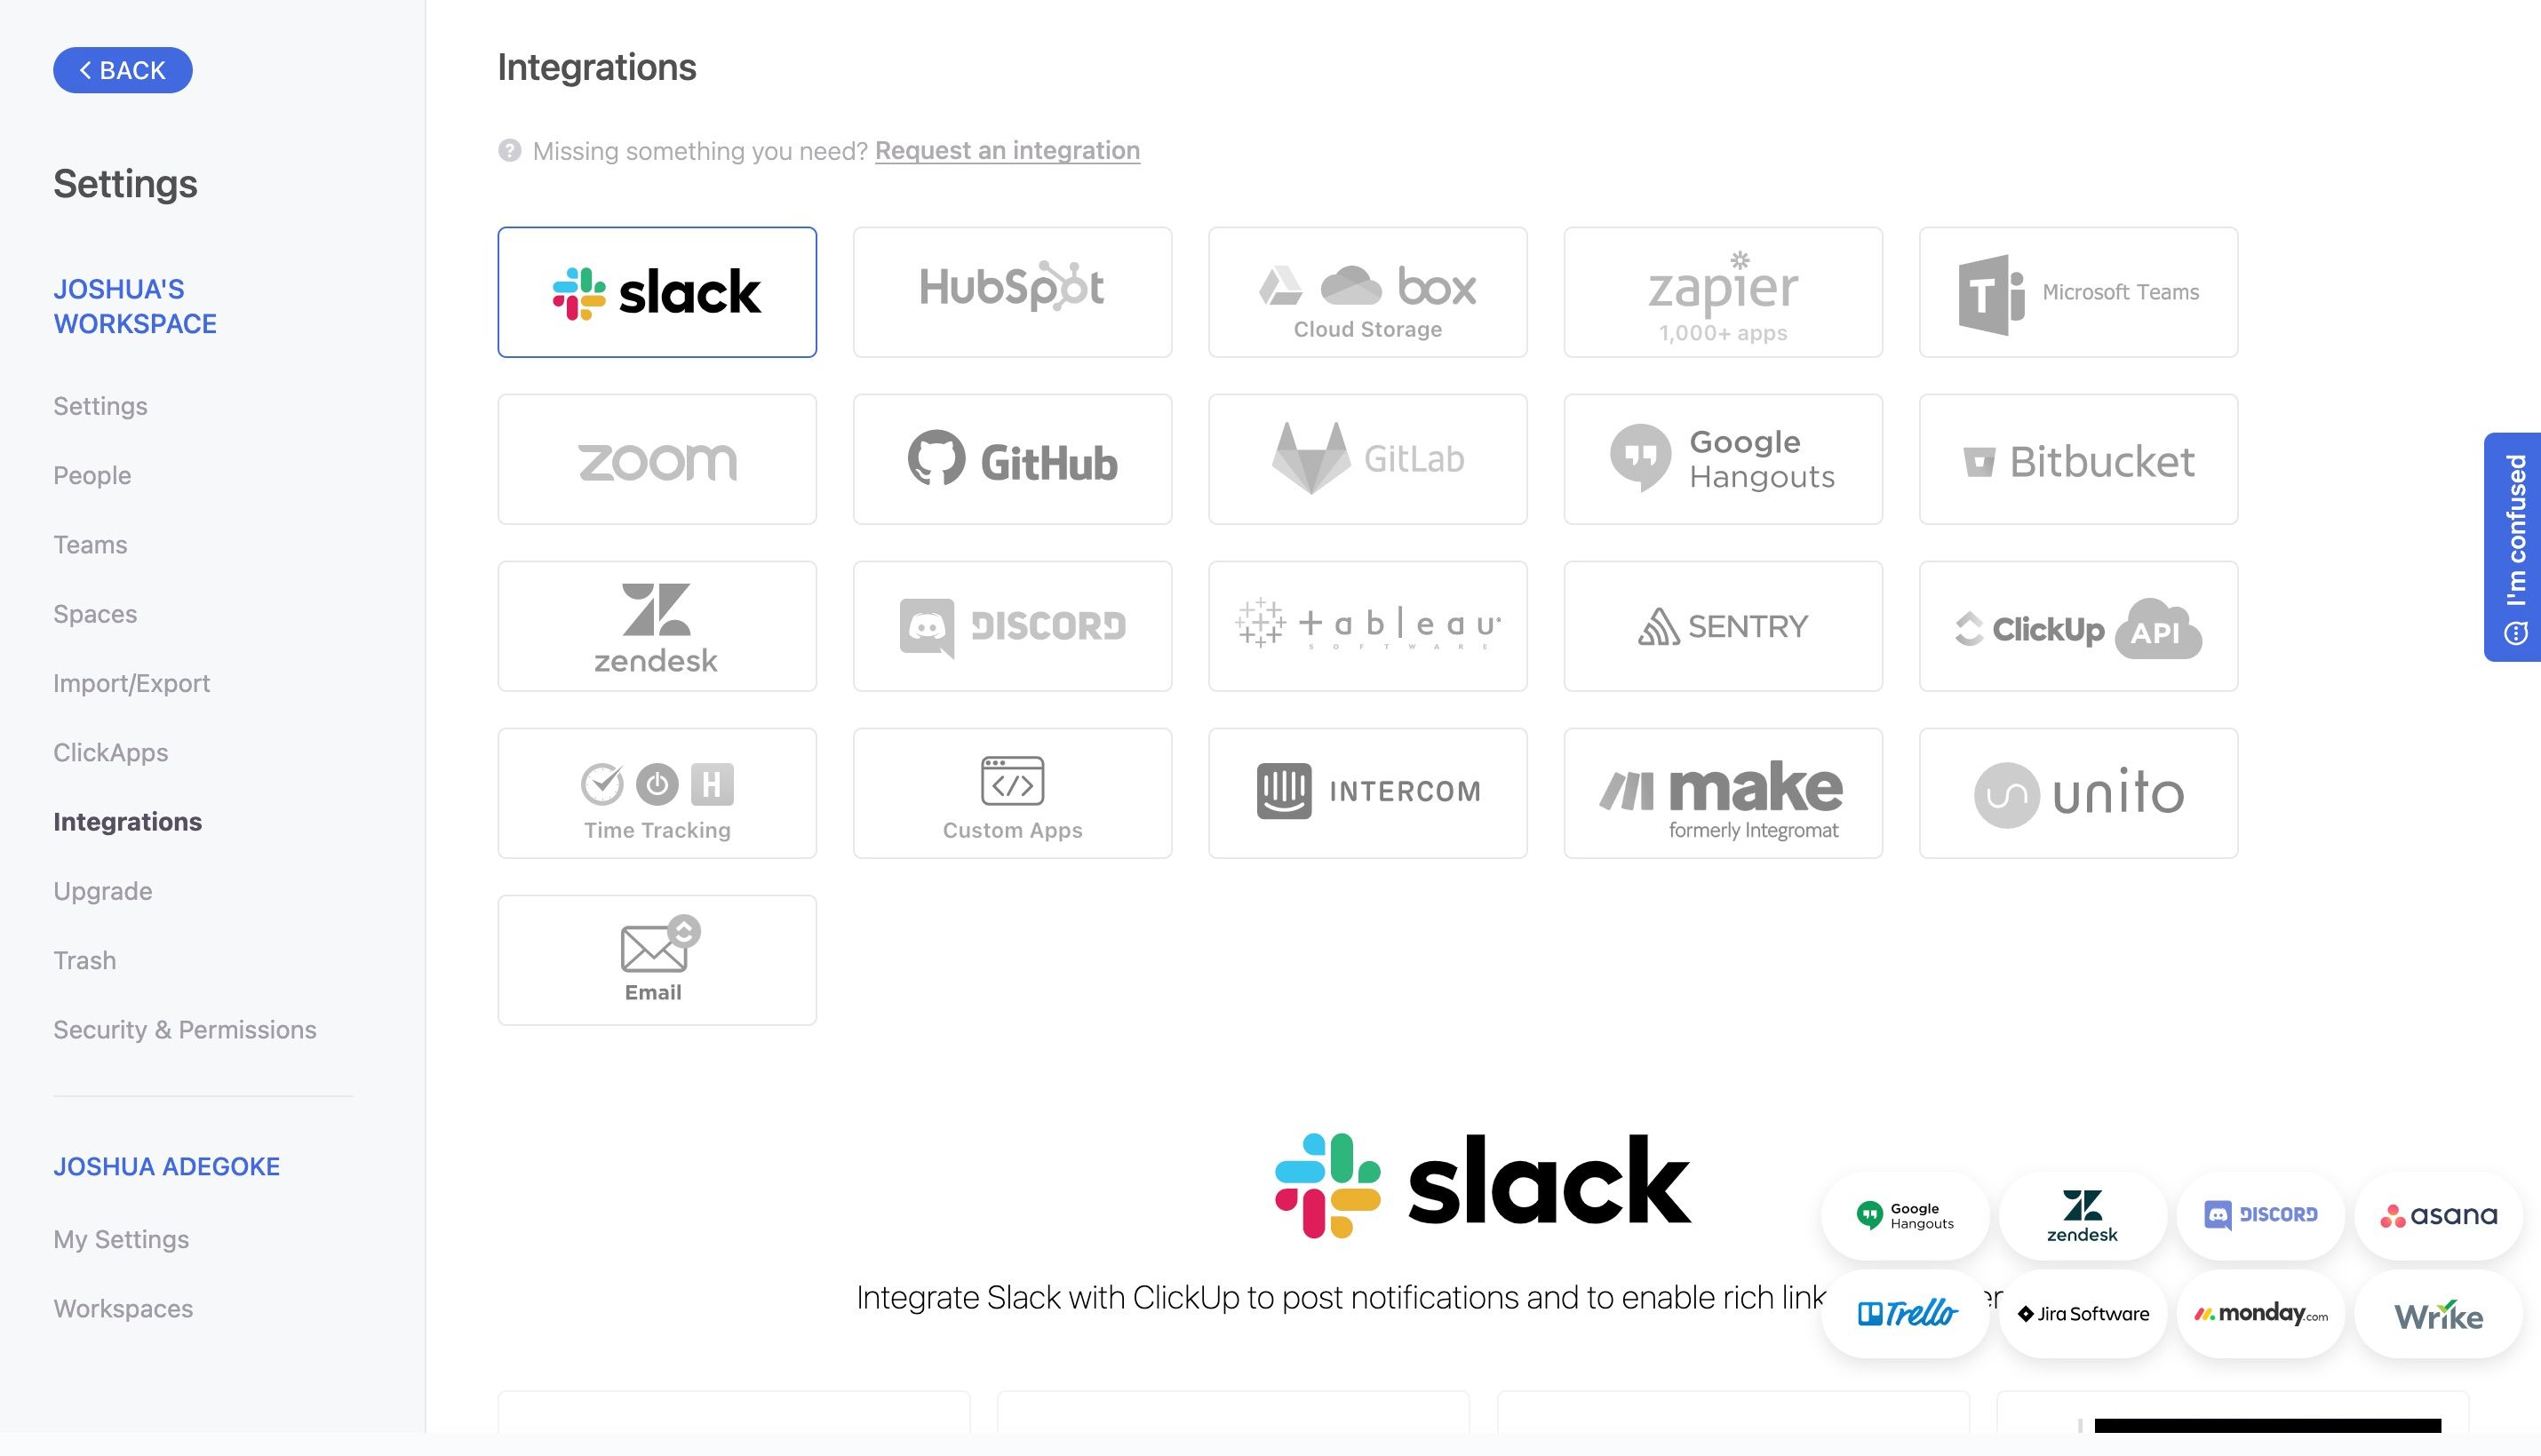
Task: Open the Discord integration panel
Action: (1012, 625)
